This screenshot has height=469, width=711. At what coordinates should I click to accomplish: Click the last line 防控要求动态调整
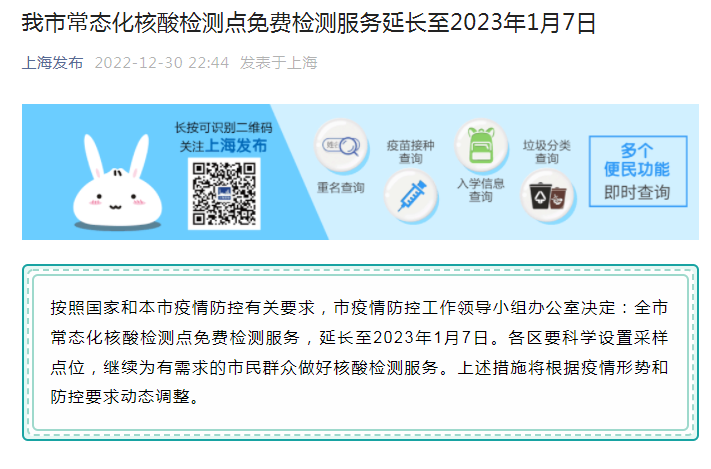pos(125,397)
